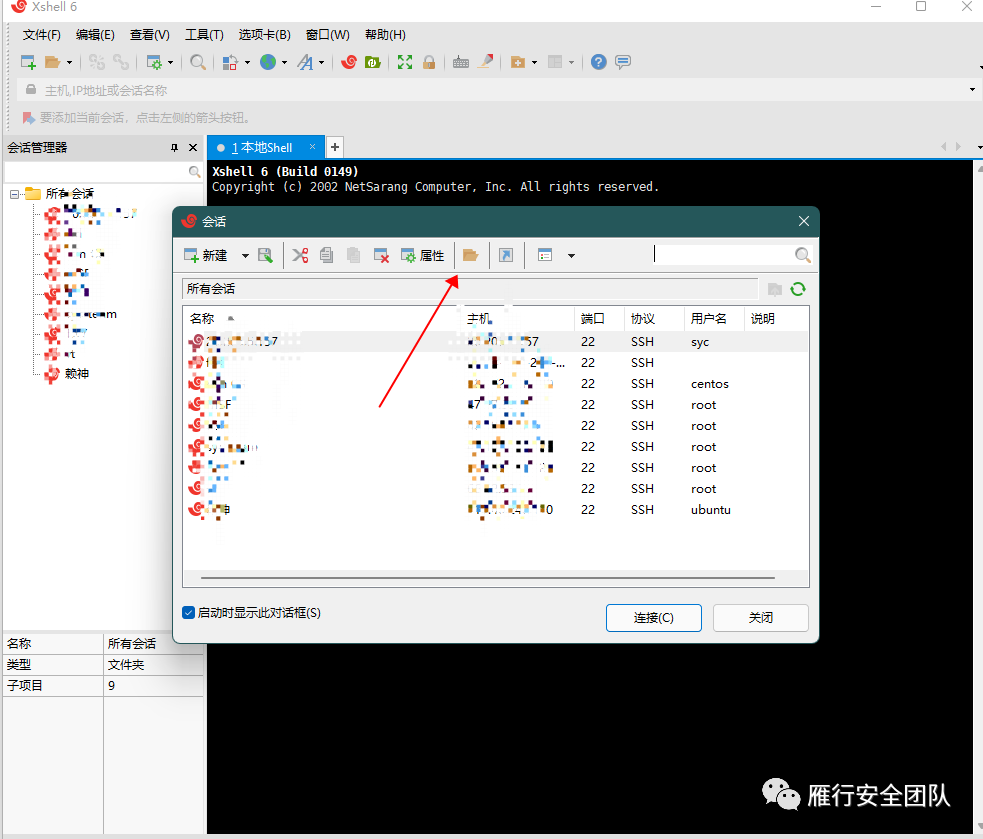Open the 文件(F) menu
Image resolution: width=983 pixels, height=839 pixels.
click(41, 35)
